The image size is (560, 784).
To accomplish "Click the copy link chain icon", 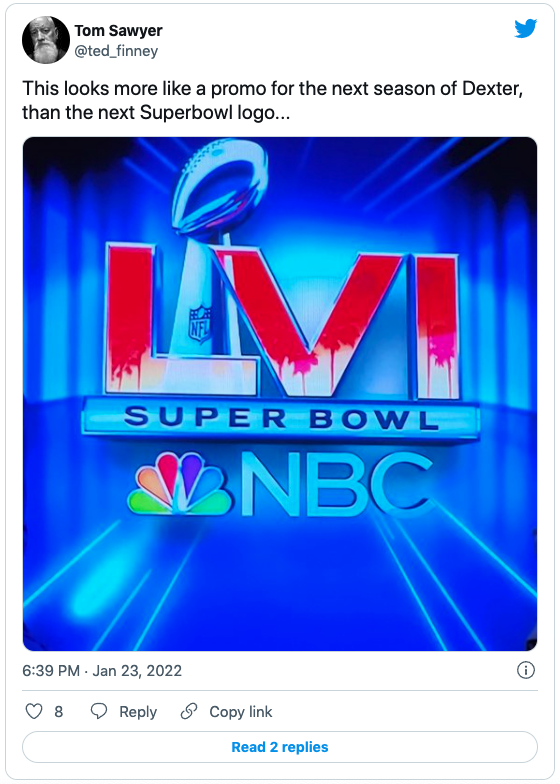I will (188, 711).
